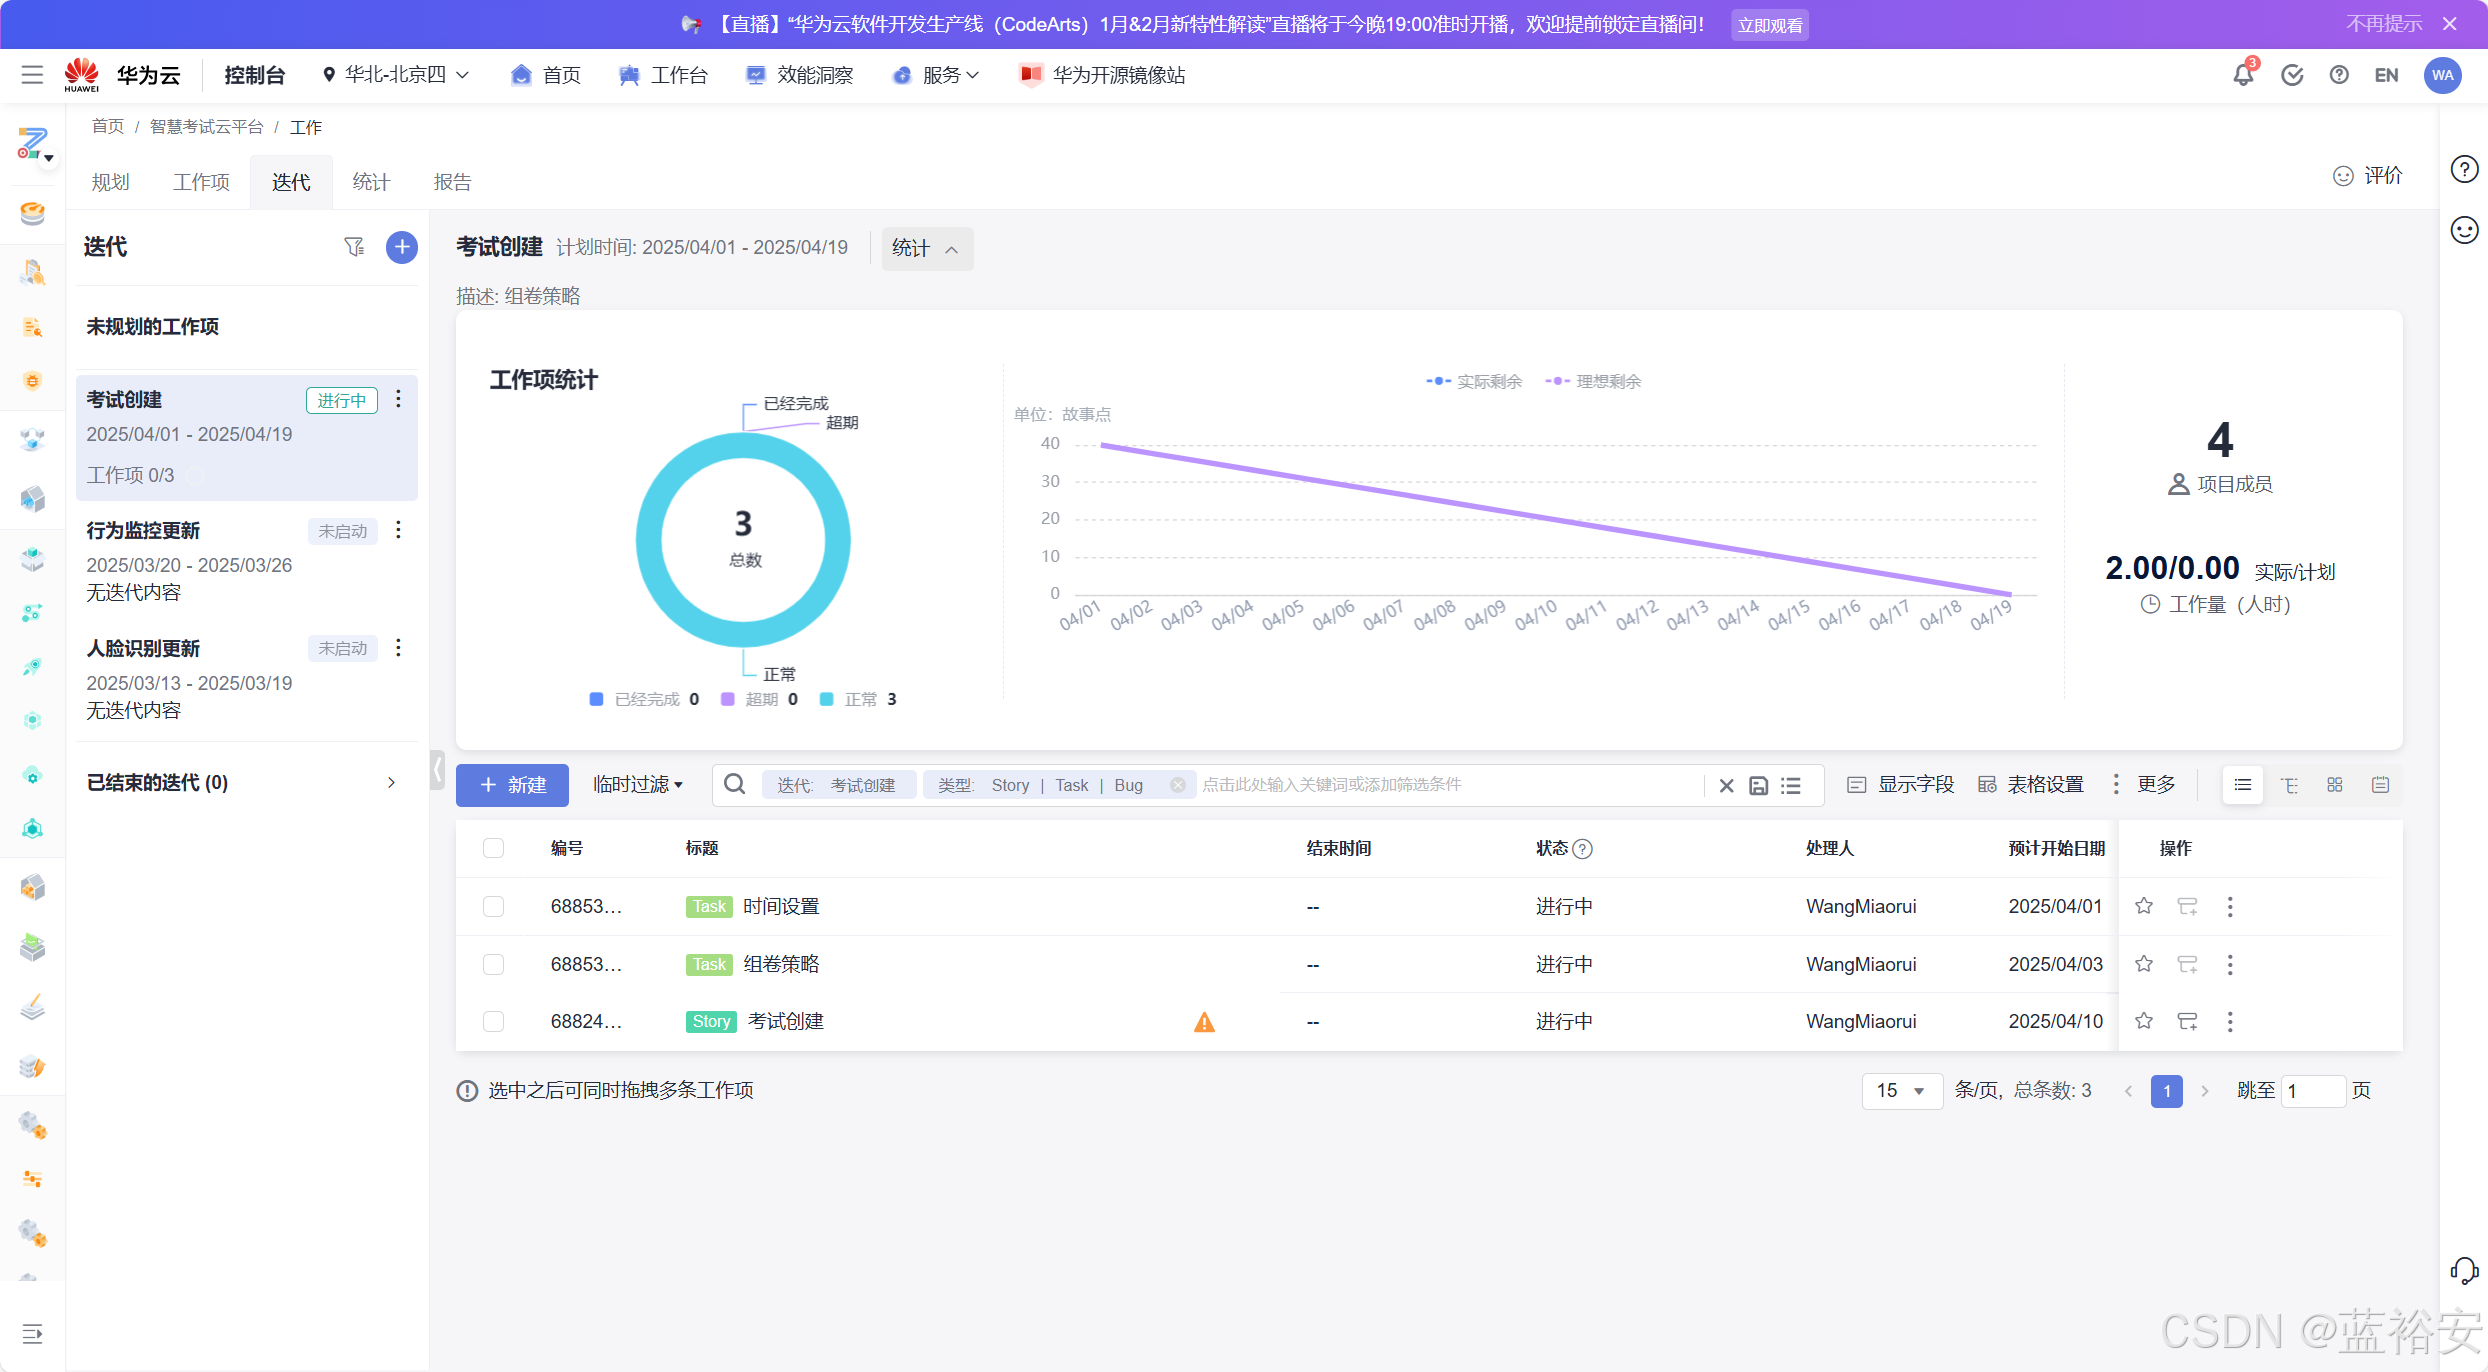Click the add iteration plus button
The height and width of the screenshot is (1372, 2488).
pyautogui.click(x=401, y=247)
